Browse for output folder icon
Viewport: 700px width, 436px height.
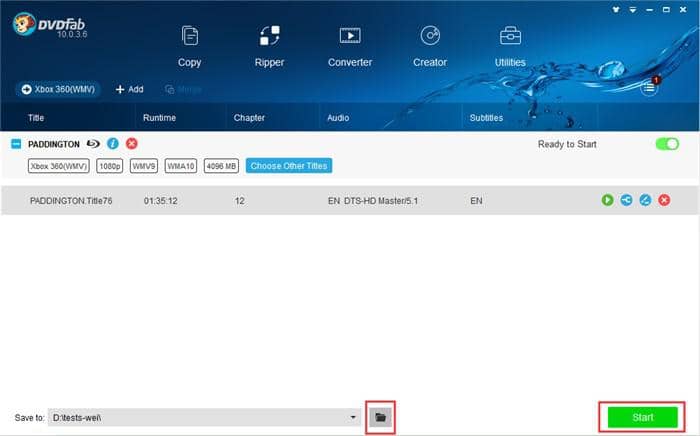pyautogui.click(x=380, y=417)
